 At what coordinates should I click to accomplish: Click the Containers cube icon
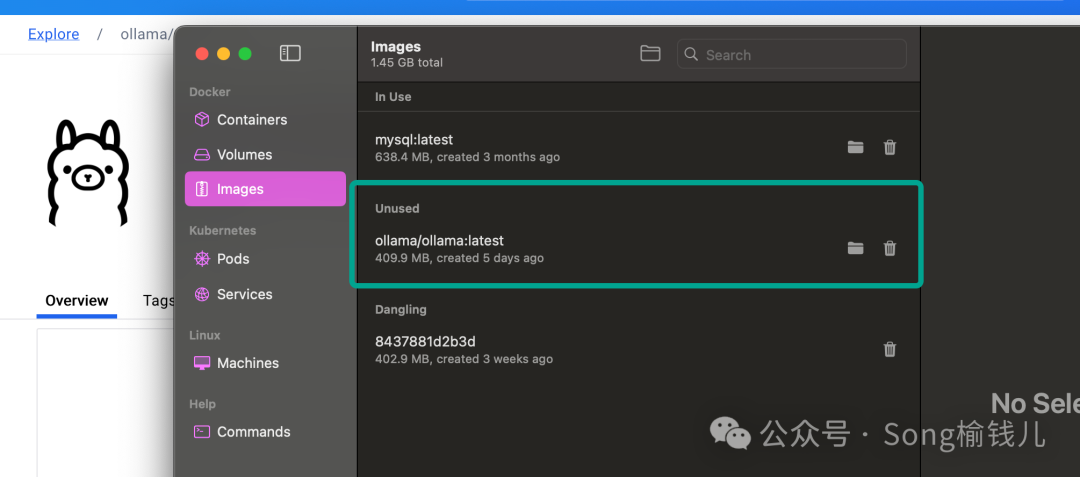[202, 120]
